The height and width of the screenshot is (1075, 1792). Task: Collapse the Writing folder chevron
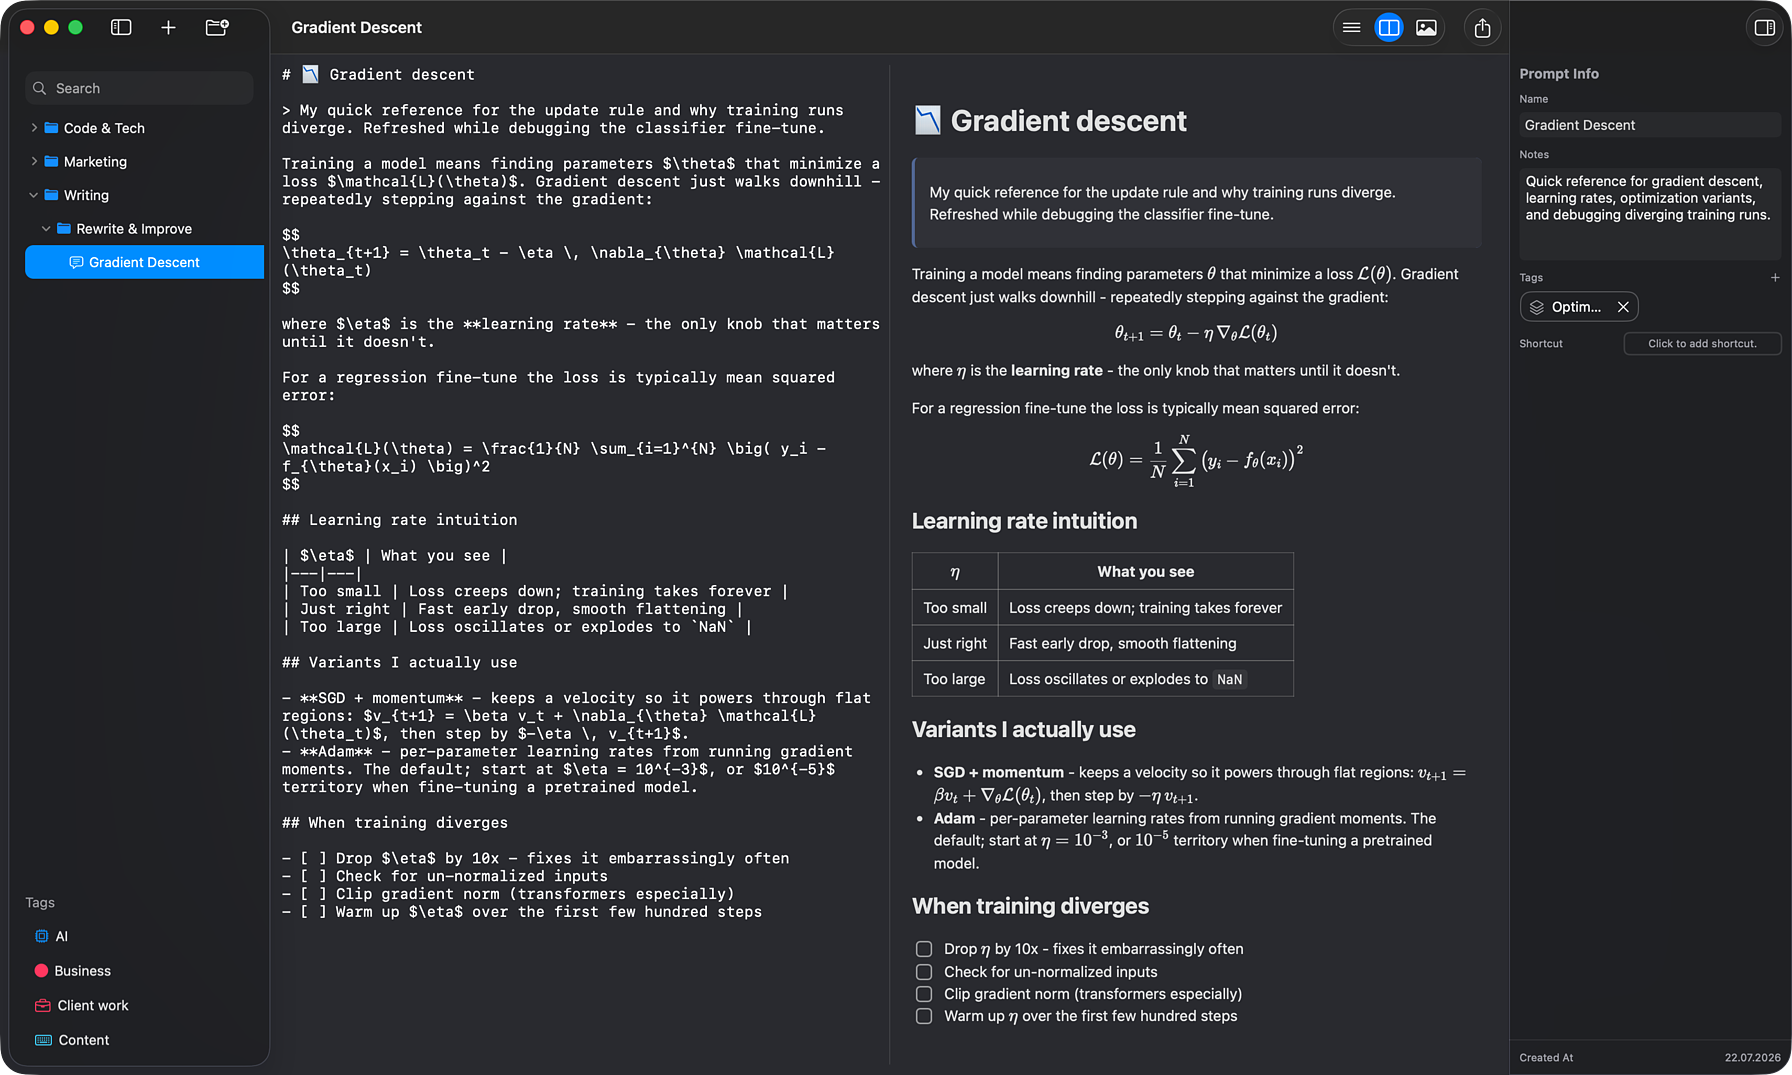34,195
